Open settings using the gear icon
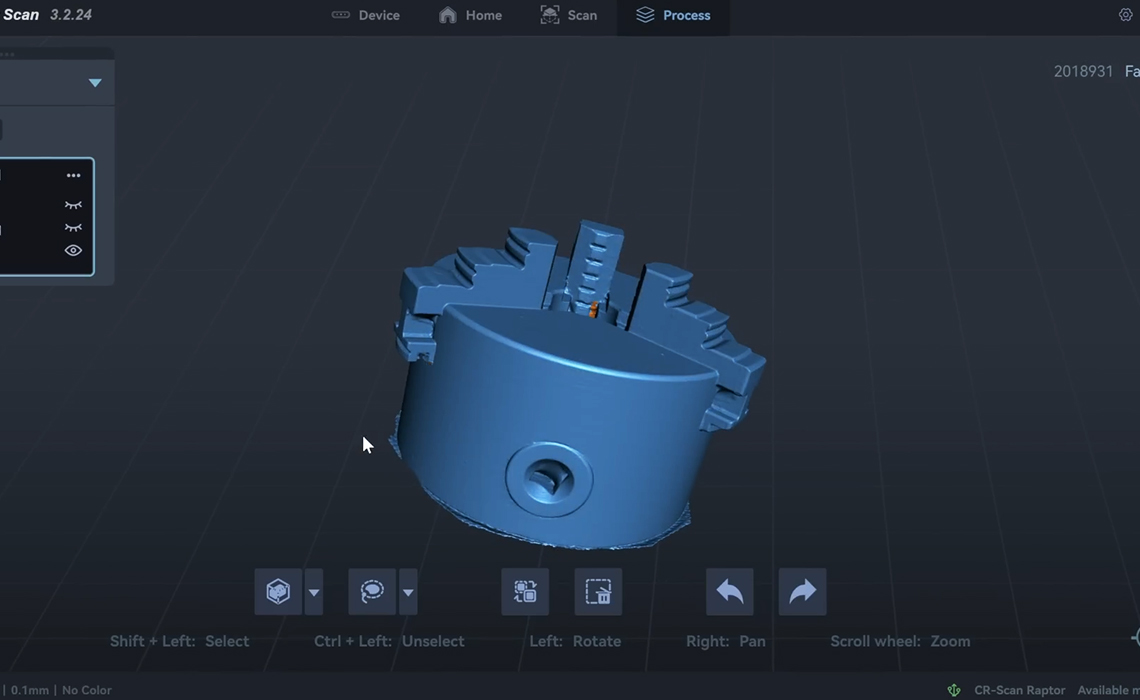 click(1125, 15)
